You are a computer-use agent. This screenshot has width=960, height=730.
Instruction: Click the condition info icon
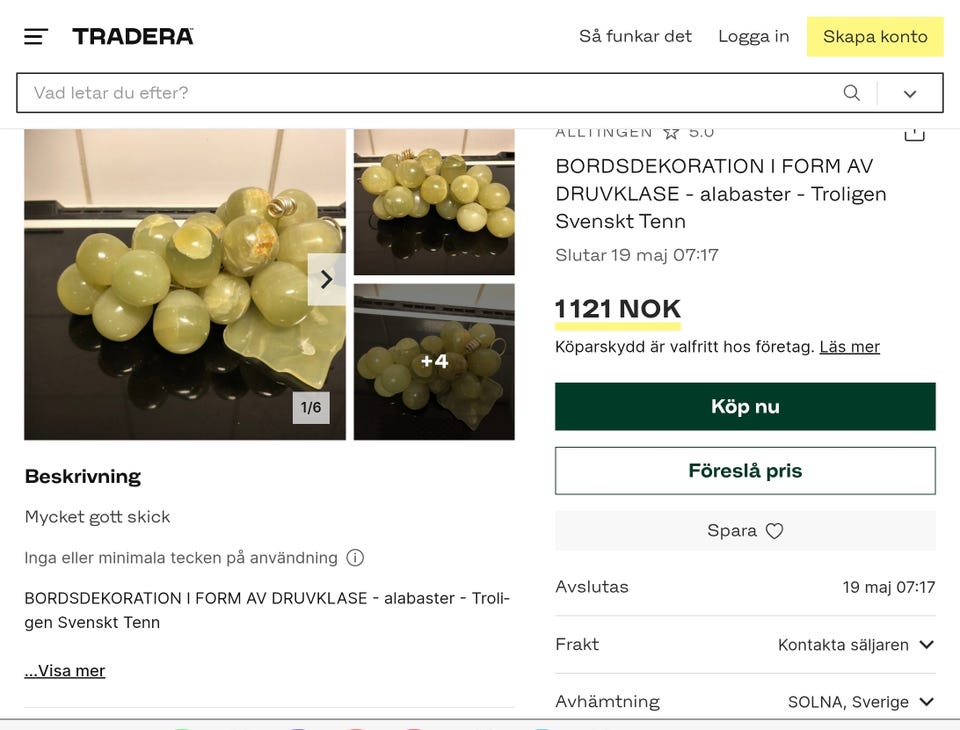tap(355, 558)
